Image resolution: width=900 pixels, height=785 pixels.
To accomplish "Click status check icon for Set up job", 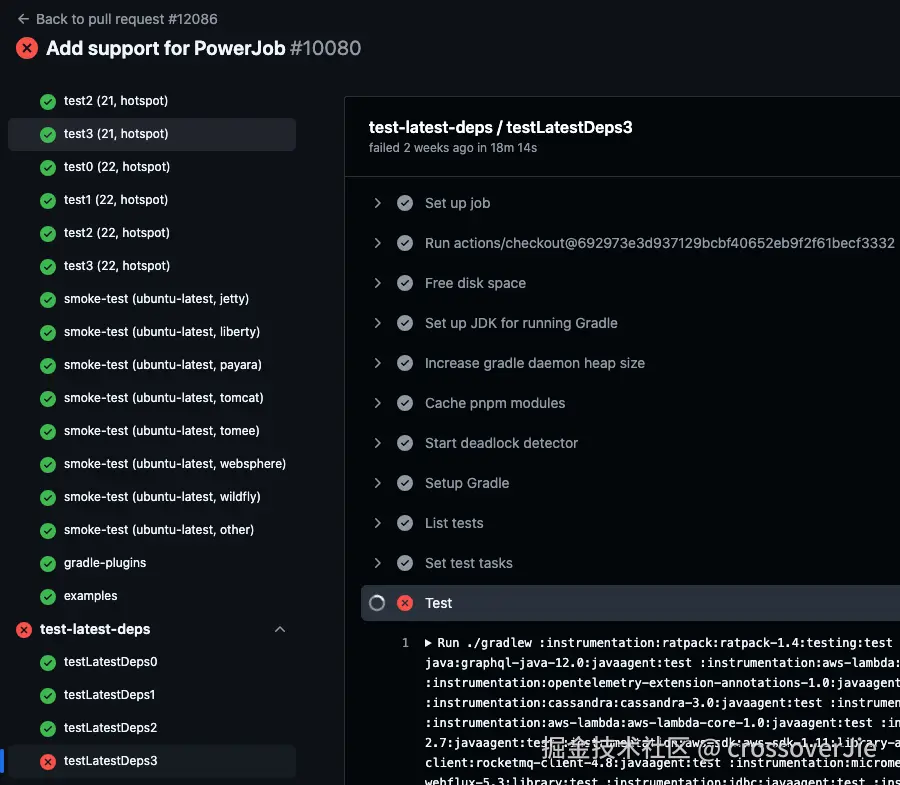I will 405,203.
